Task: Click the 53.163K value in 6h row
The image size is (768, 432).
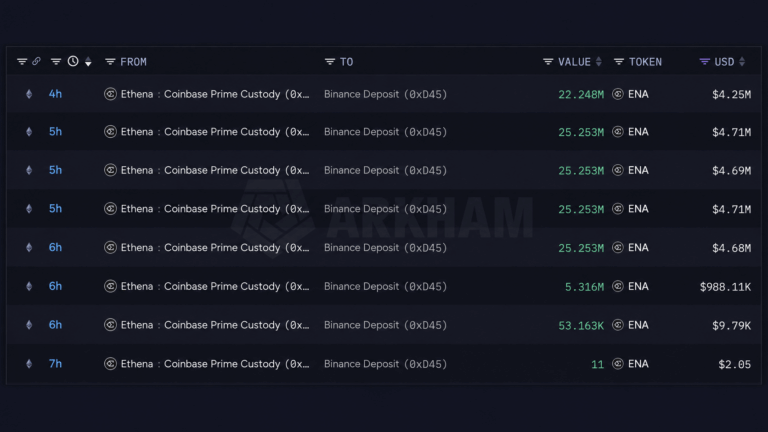Action: coord(581,325)
